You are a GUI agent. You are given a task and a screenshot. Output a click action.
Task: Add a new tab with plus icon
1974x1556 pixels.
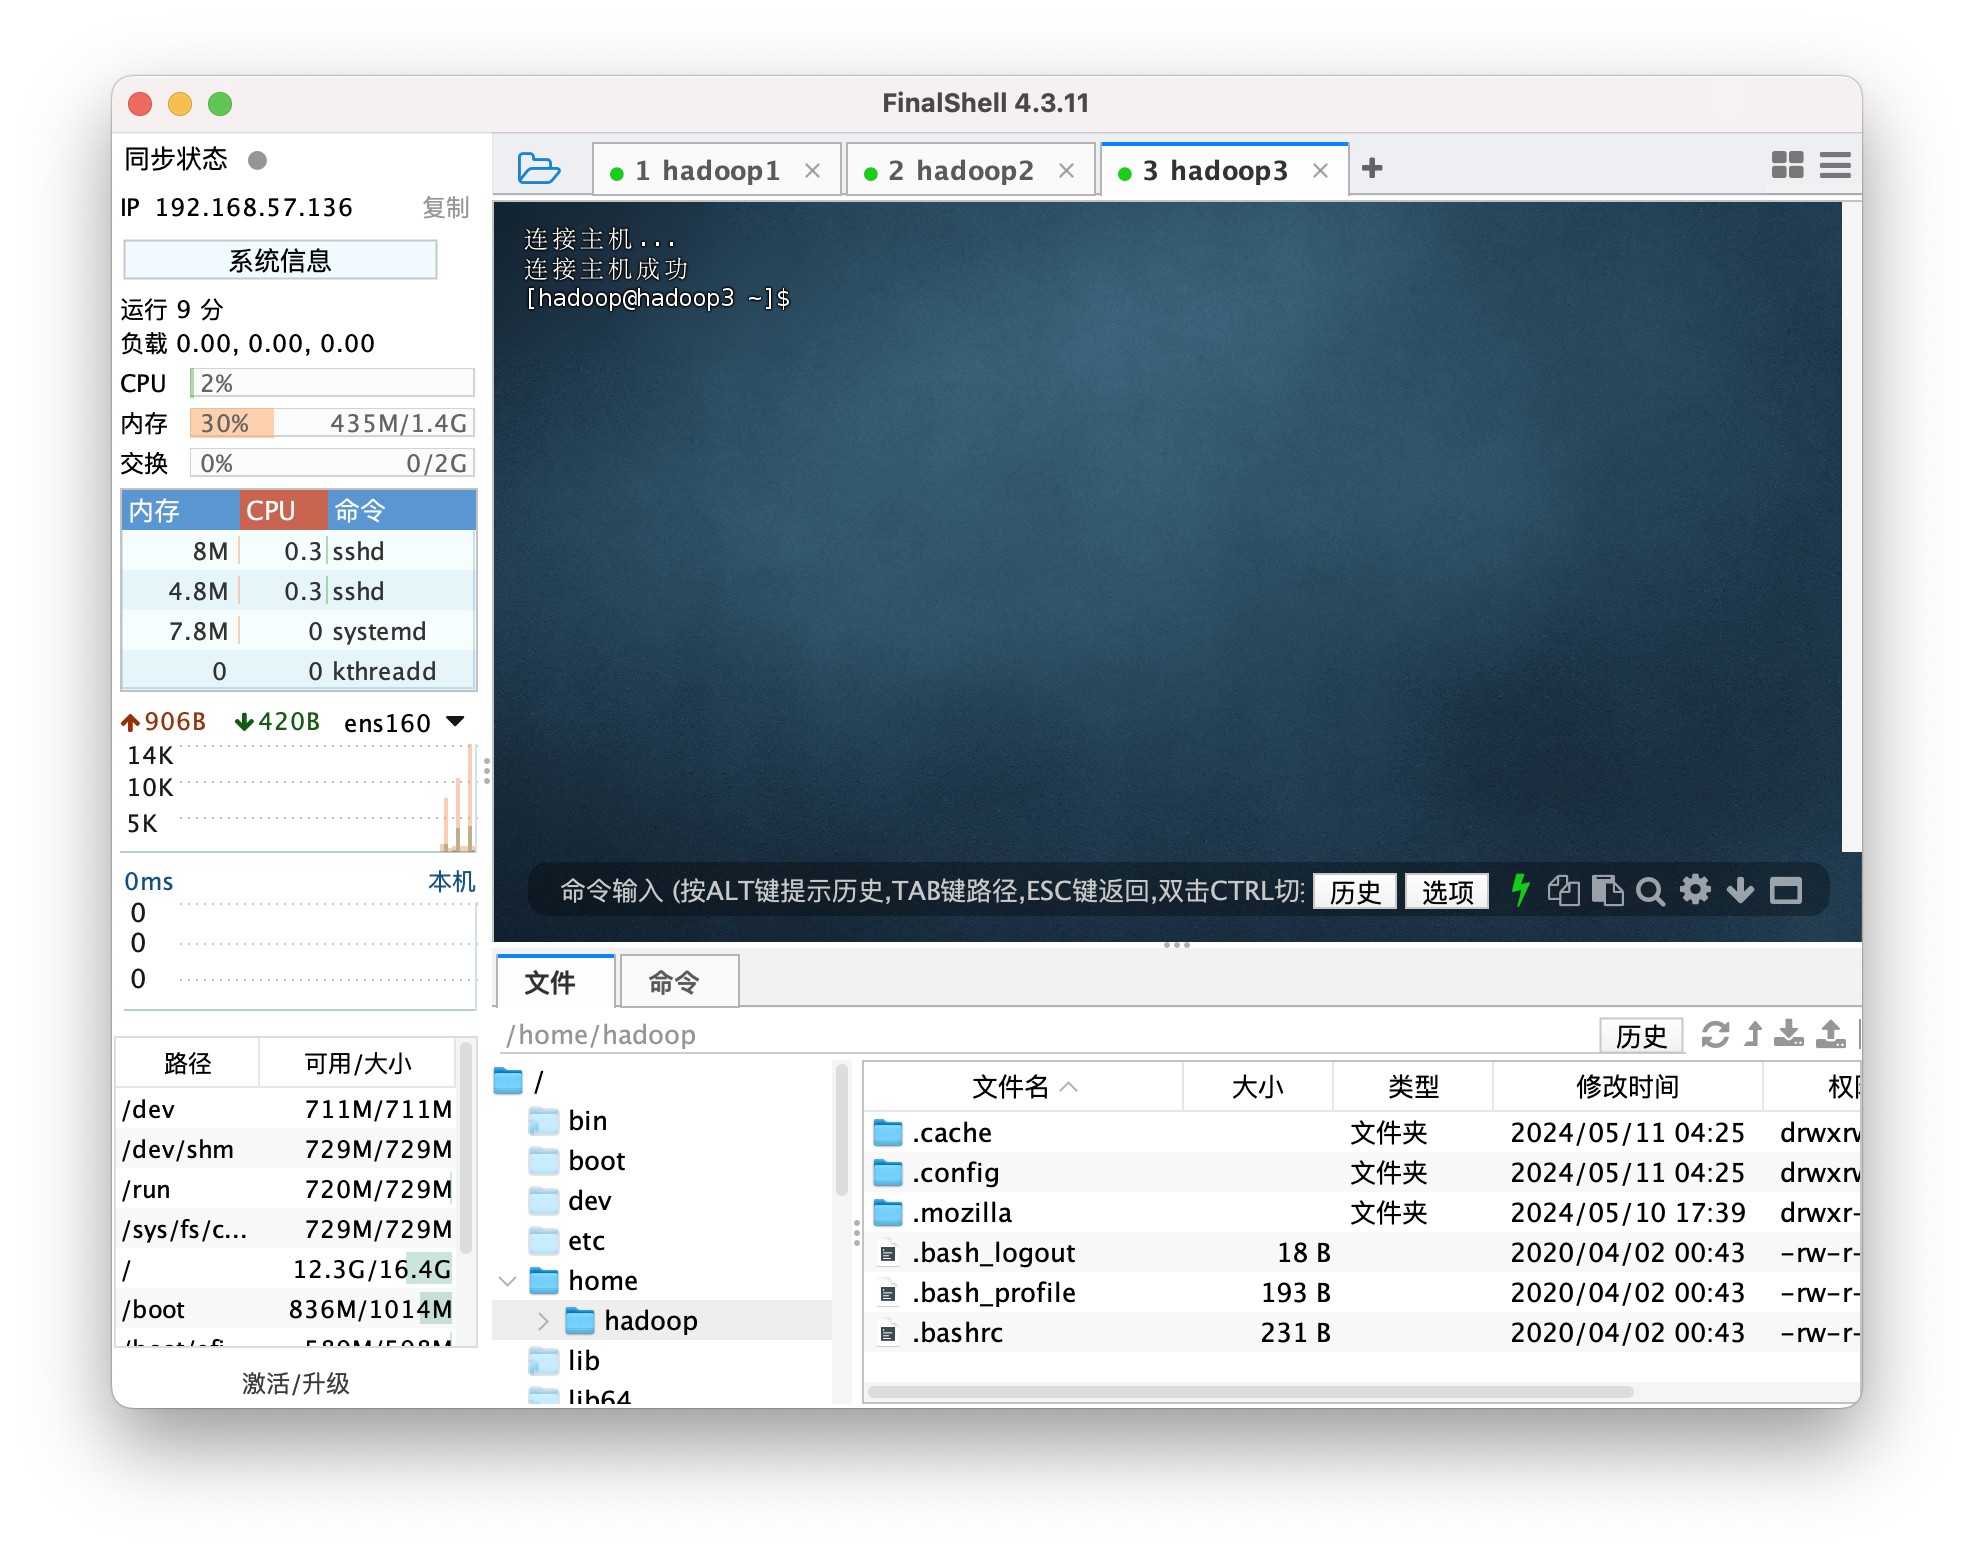click(x=1372, y=168)
